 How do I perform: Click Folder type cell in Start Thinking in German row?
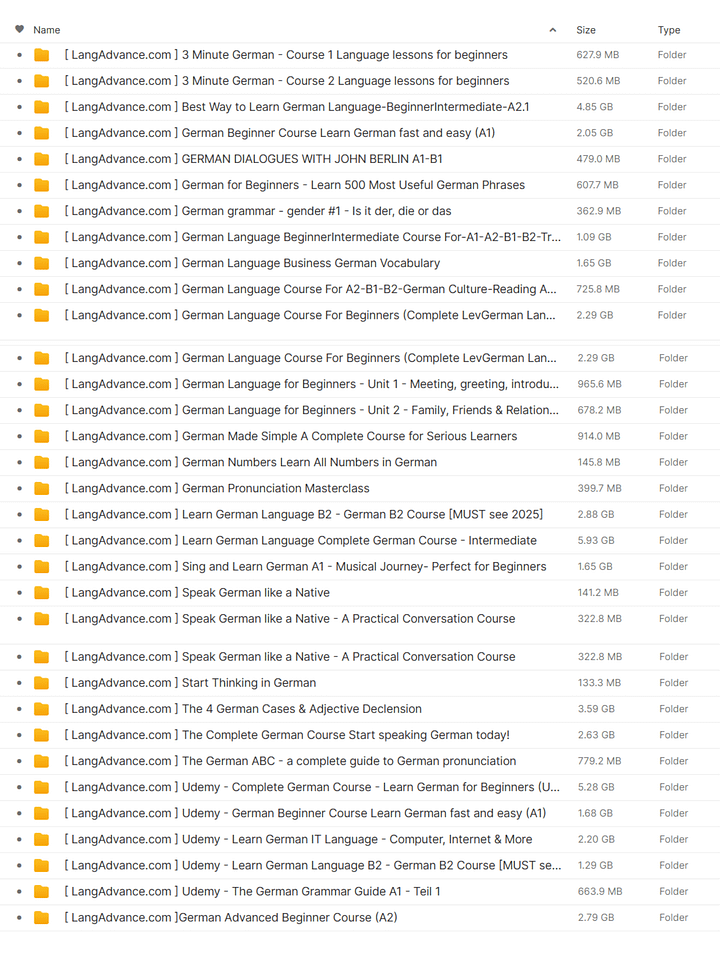[673, 683]
